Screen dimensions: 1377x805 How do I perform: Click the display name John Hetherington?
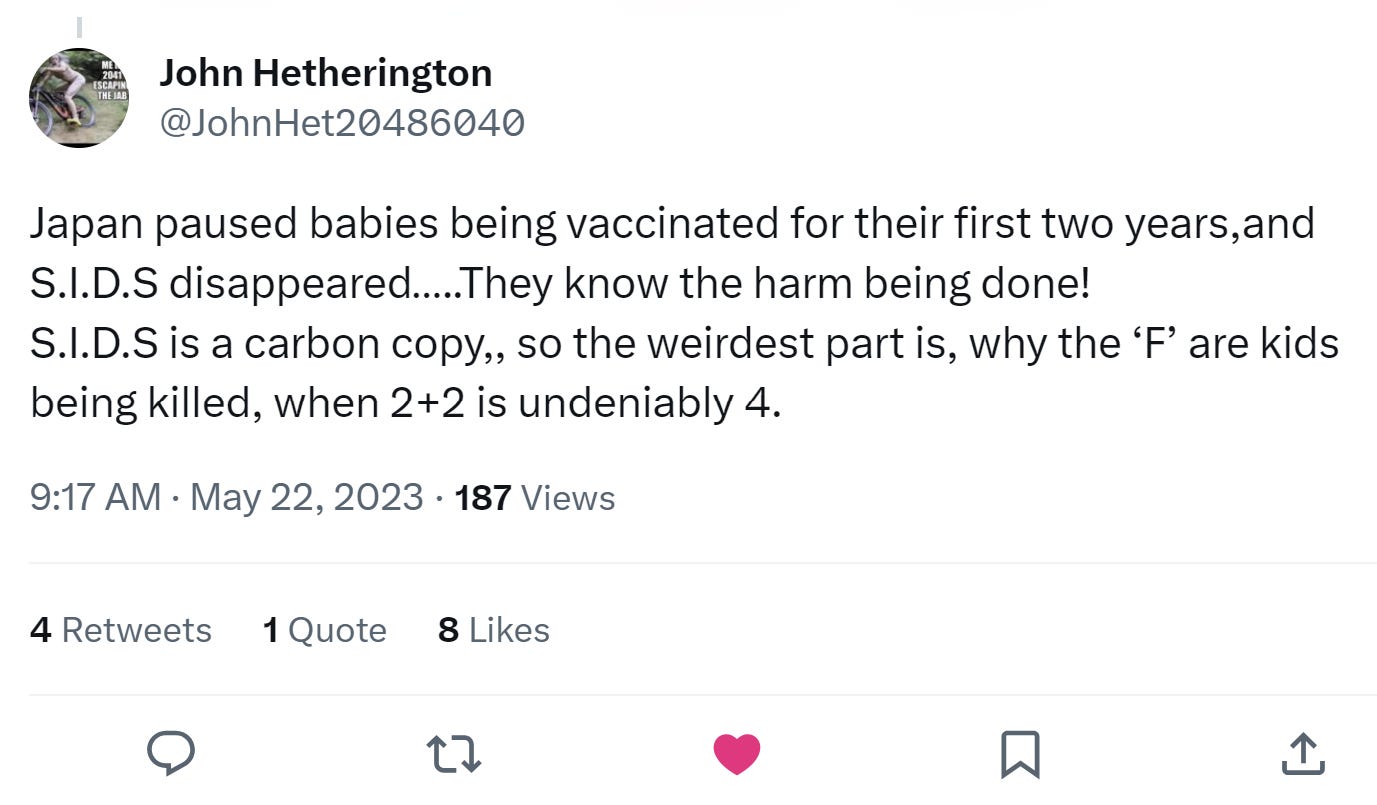coord(326,72)
